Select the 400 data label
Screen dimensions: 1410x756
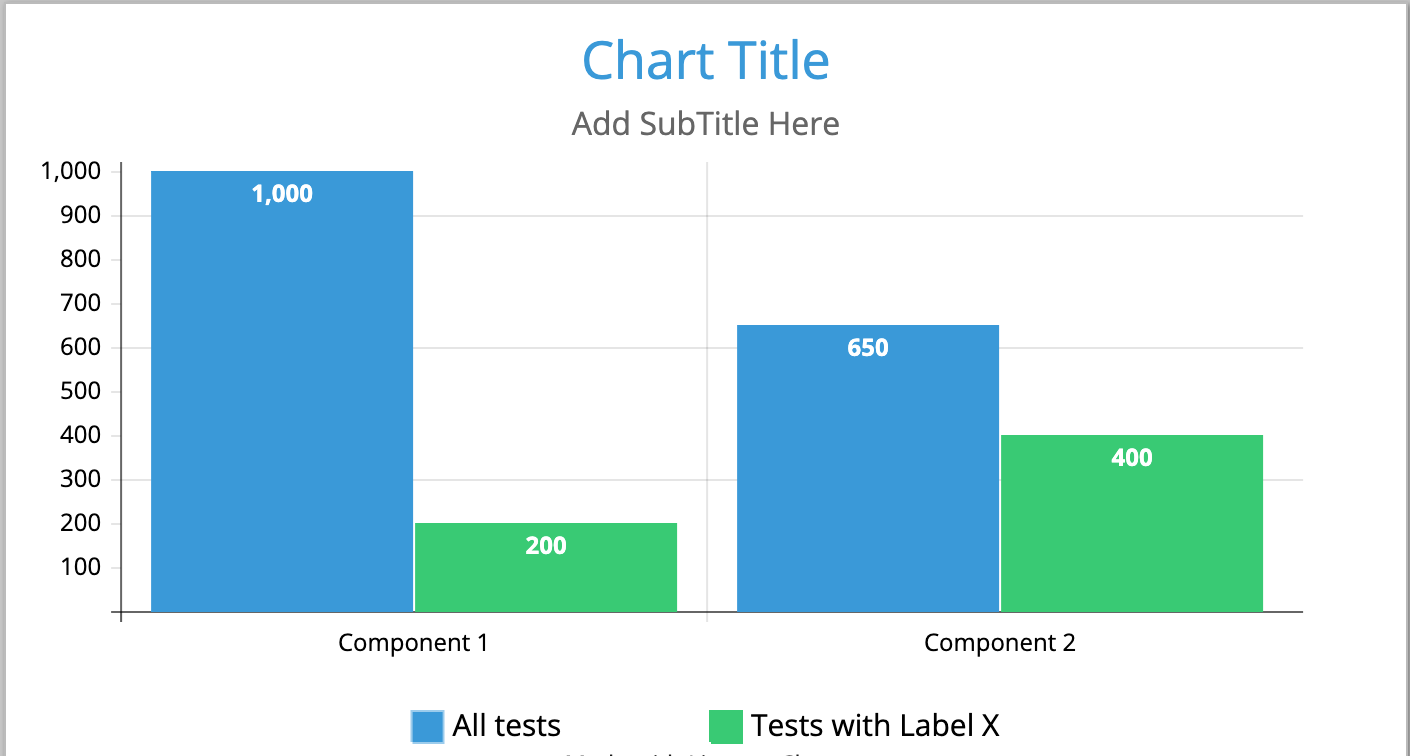point(1132,458)
